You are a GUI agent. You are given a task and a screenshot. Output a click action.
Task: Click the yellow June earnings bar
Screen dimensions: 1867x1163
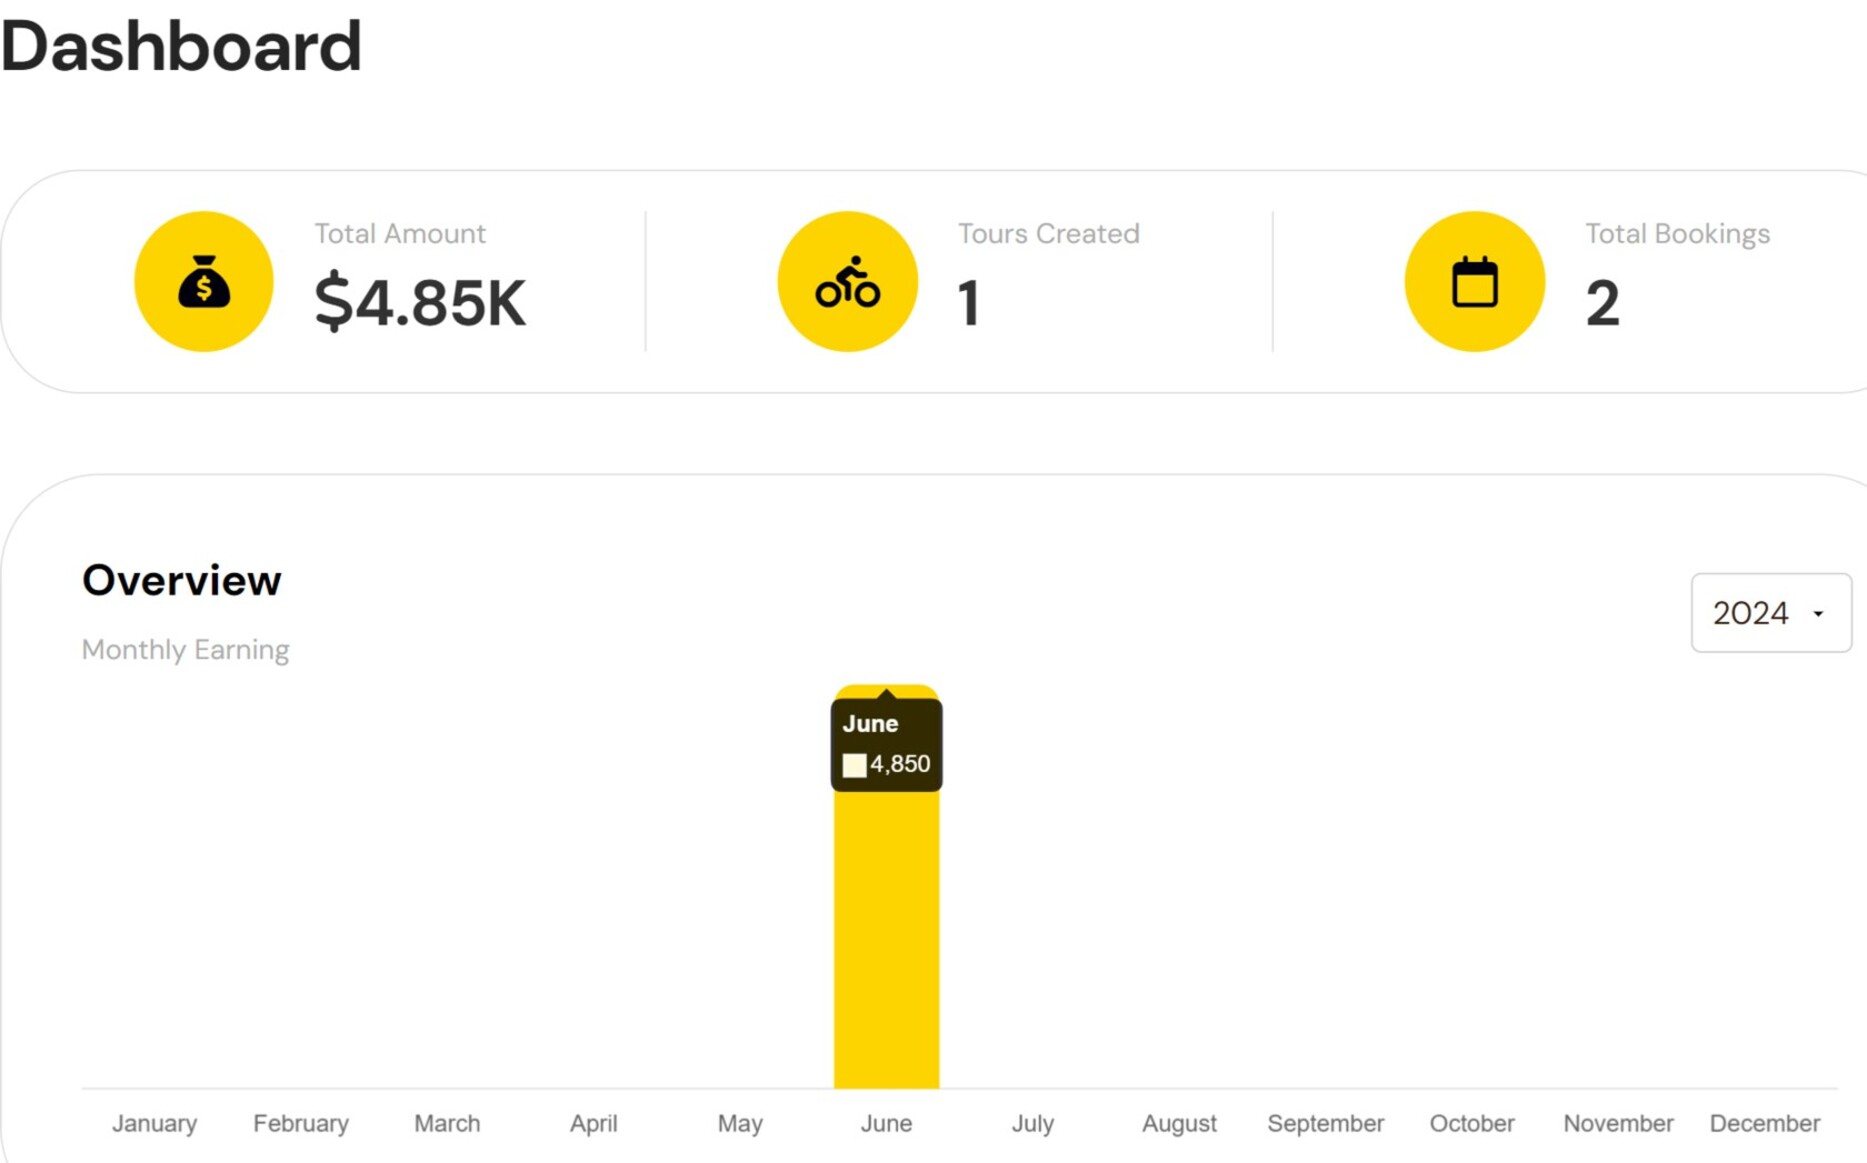886,938
